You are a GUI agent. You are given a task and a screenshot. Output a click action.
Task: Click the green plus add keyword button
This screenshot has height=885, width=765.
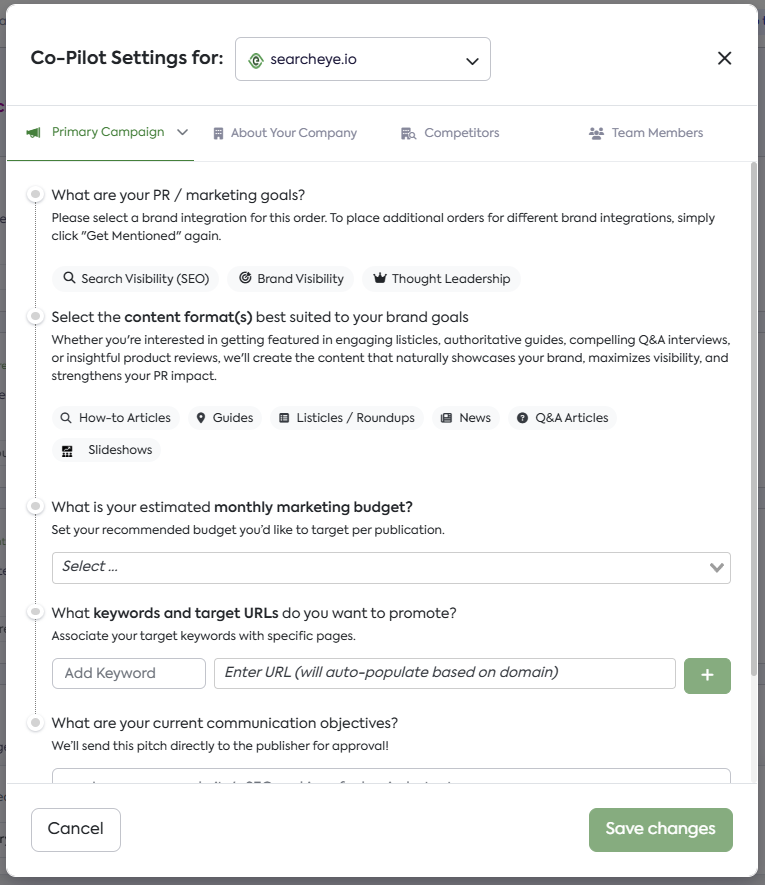(707, 675)
